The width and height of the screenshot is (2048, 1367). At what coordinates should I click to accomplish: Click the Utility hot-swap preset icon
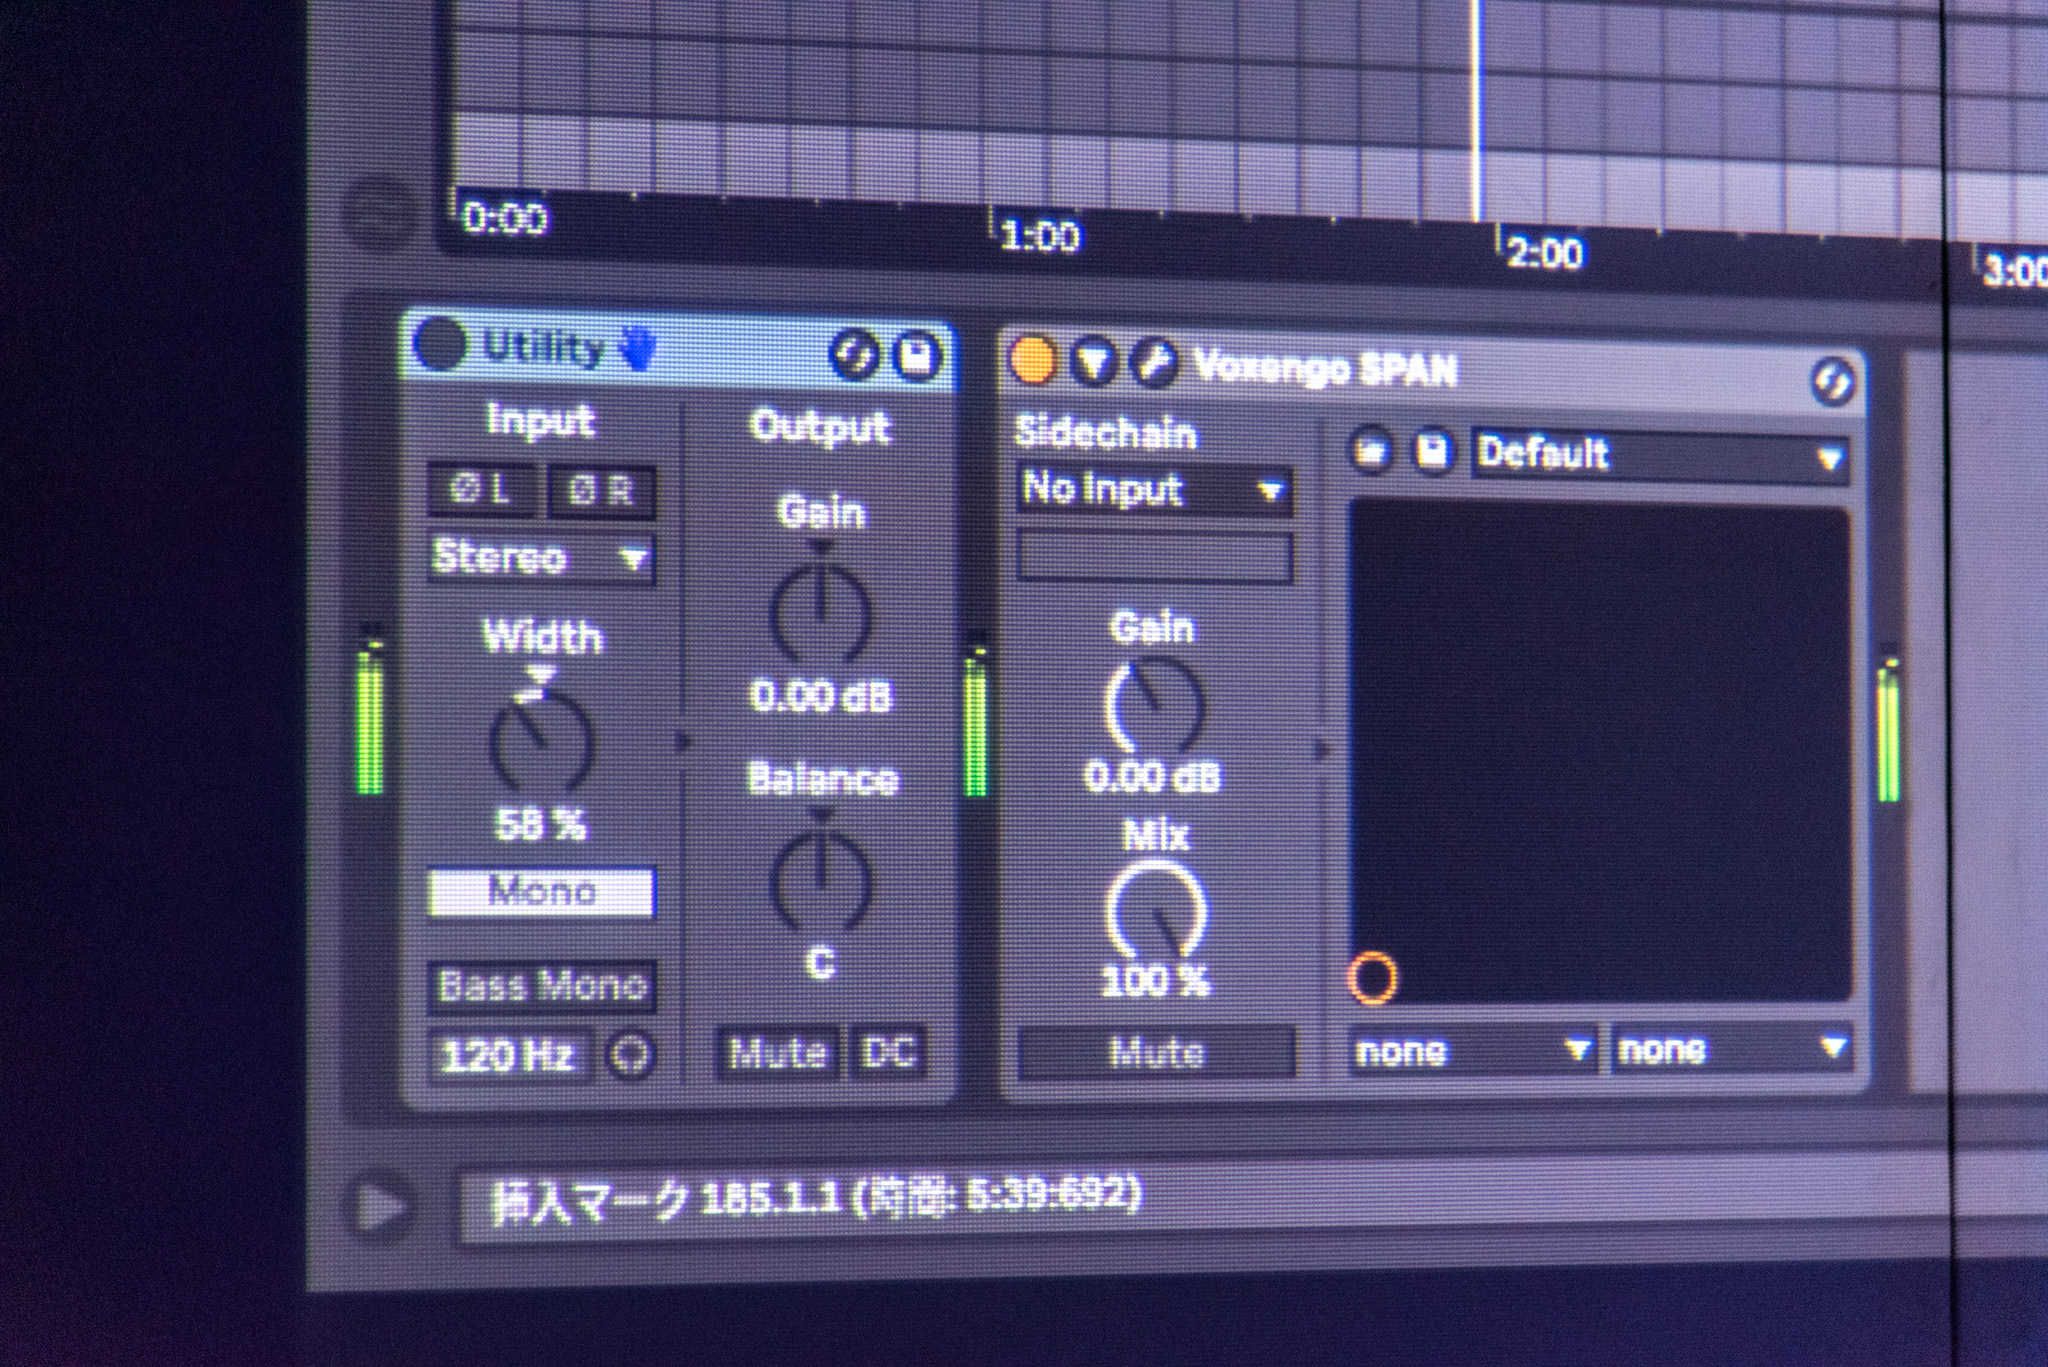pyautogui.click(x=853, y=355)
